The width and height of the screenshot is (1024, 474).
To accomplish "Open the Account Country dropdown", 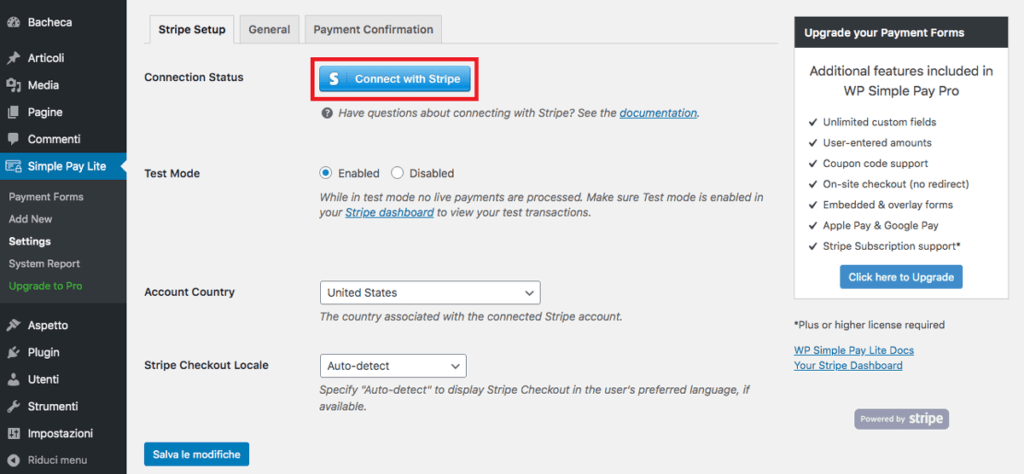I will (430, 292).
